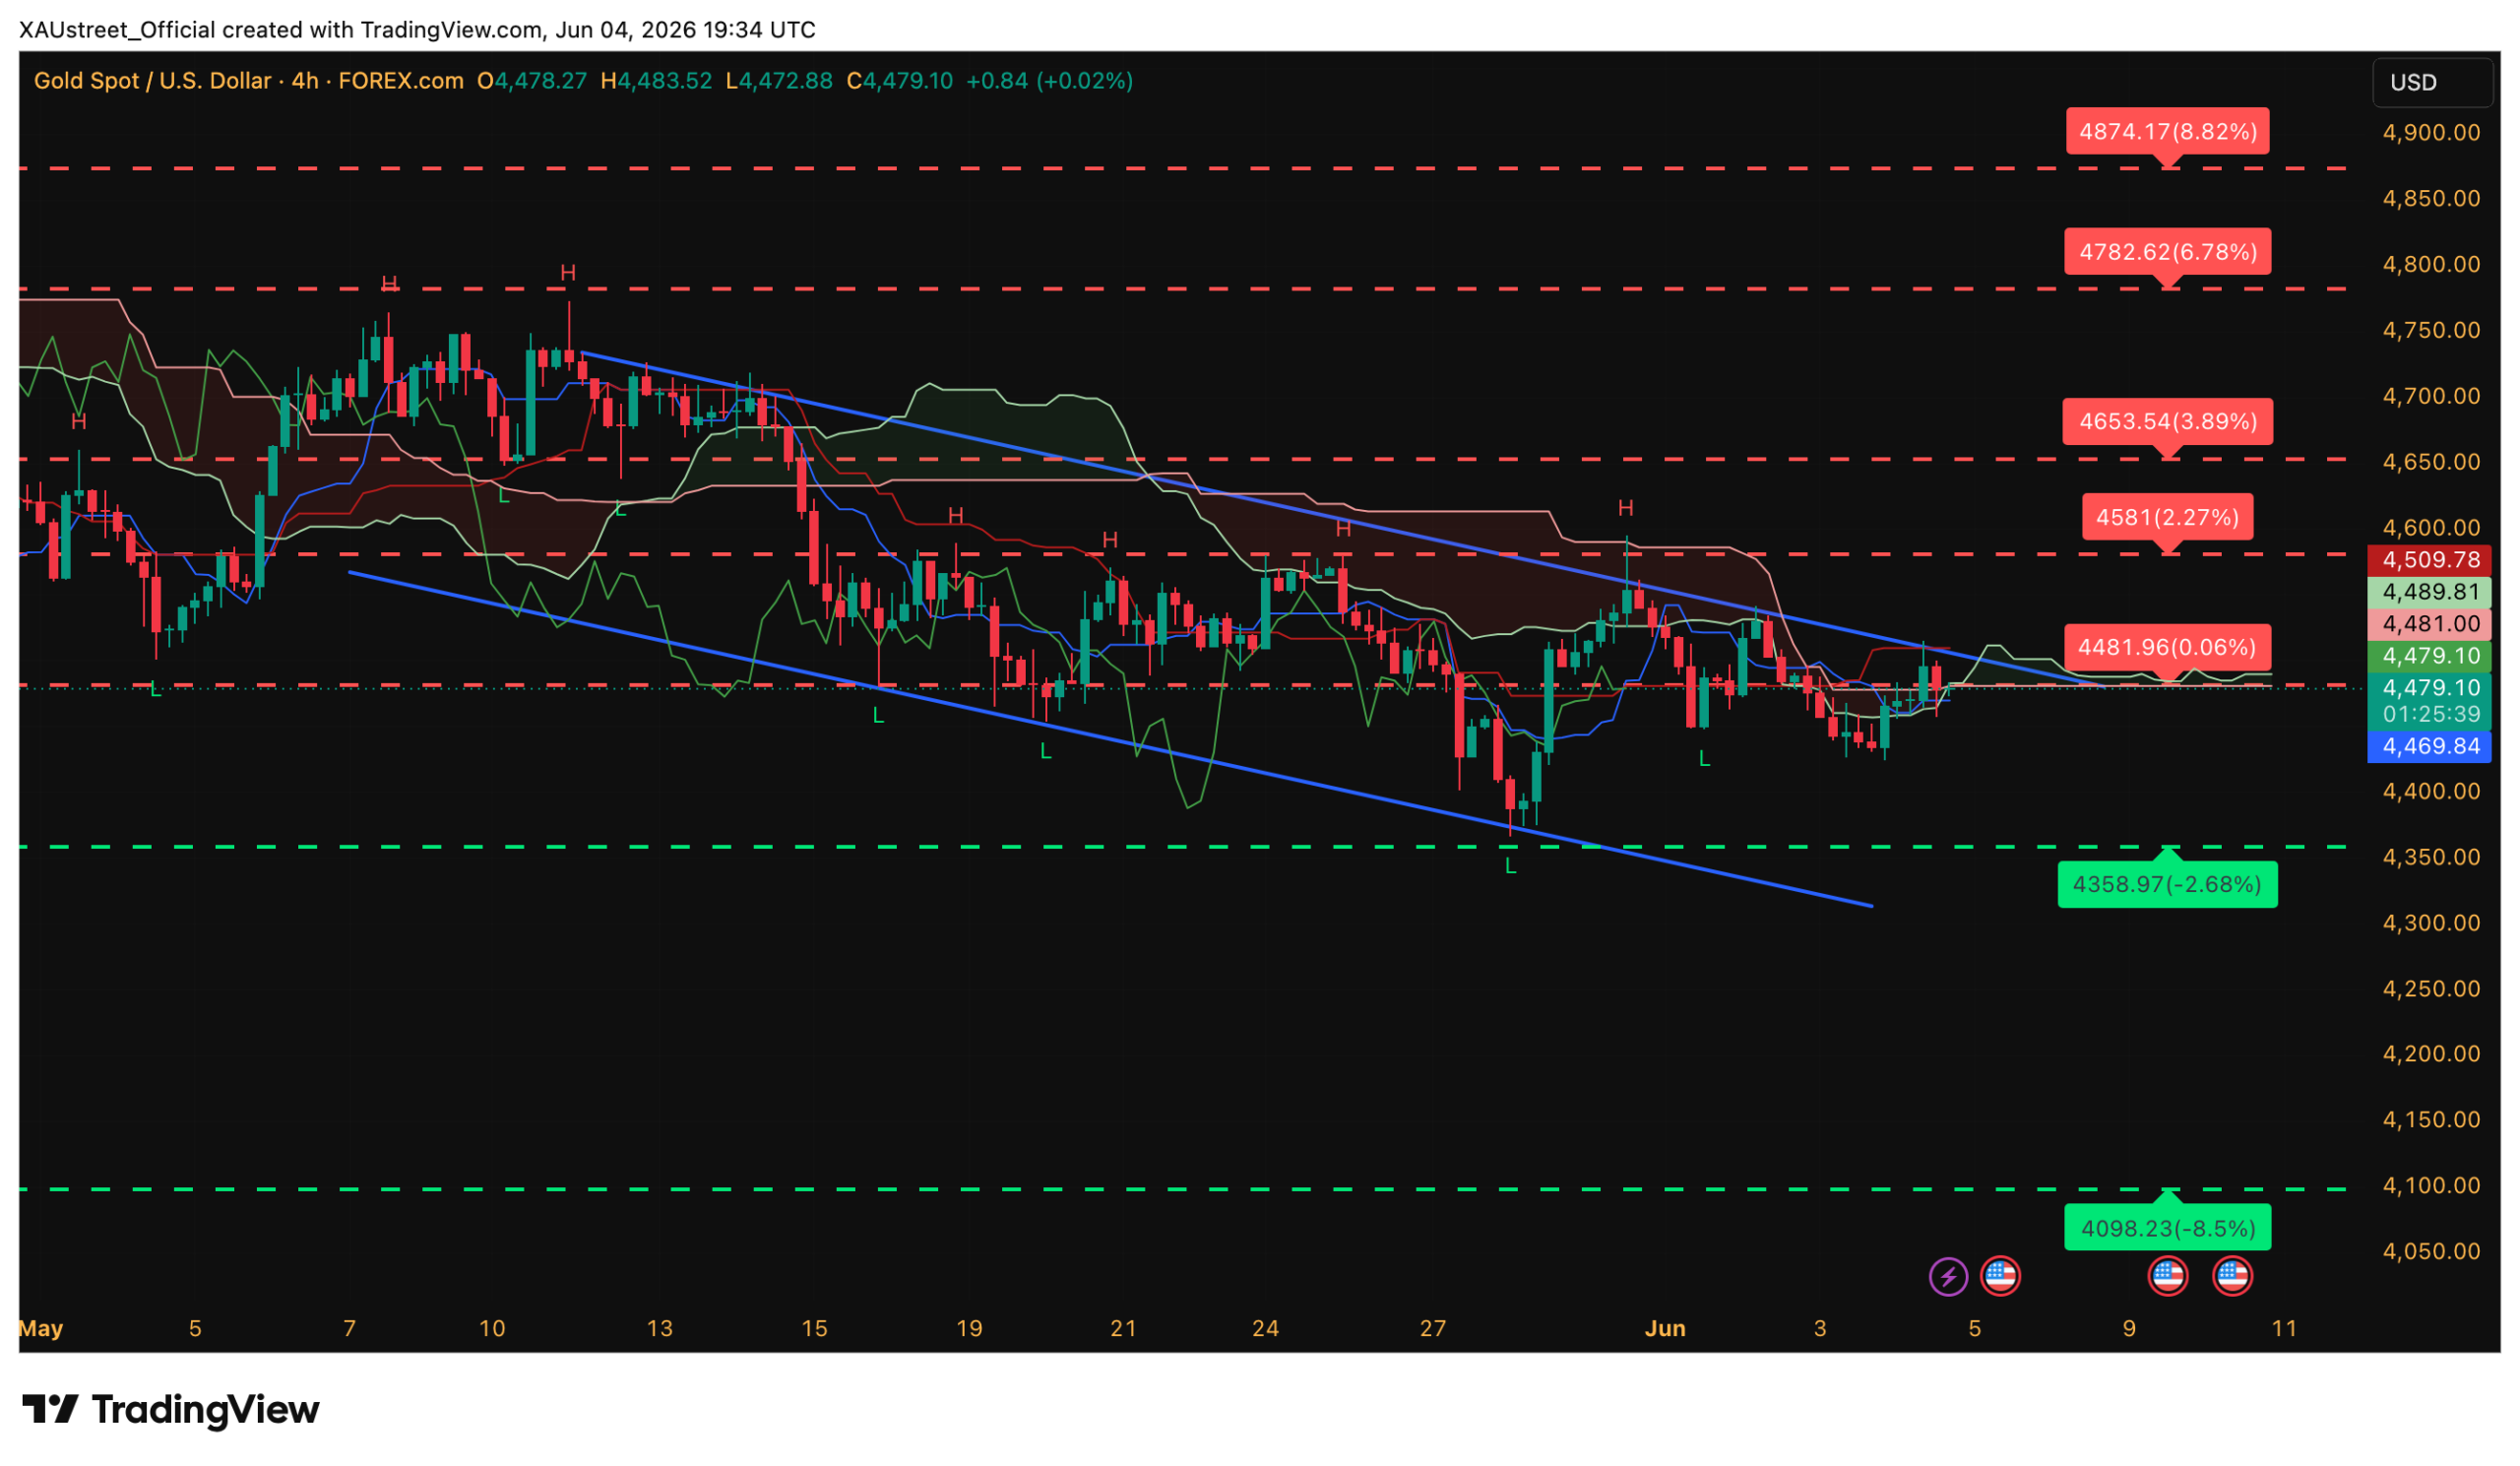Select the 4653.54(3.89%) price label
This screenshot has height=1466, width=2520.
click(2167, 422)
